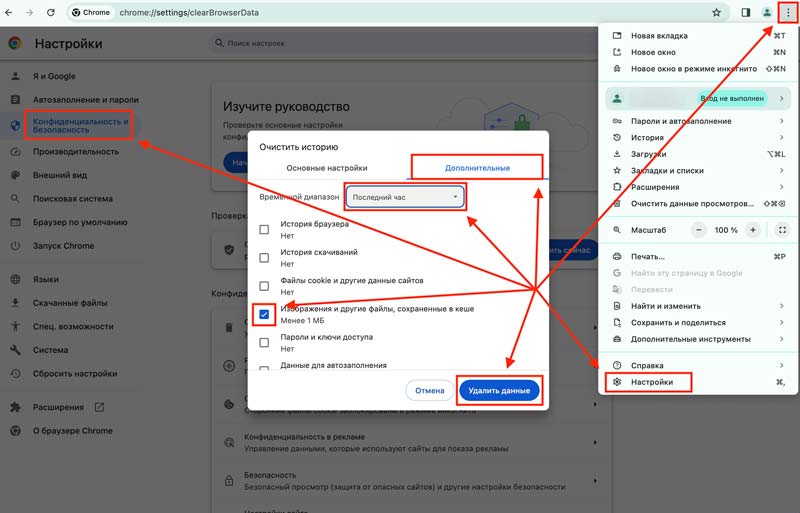Screen dimensions: 800x513
Task: Click the Расширения puzzle piece icon
Action: coord(15,407)
